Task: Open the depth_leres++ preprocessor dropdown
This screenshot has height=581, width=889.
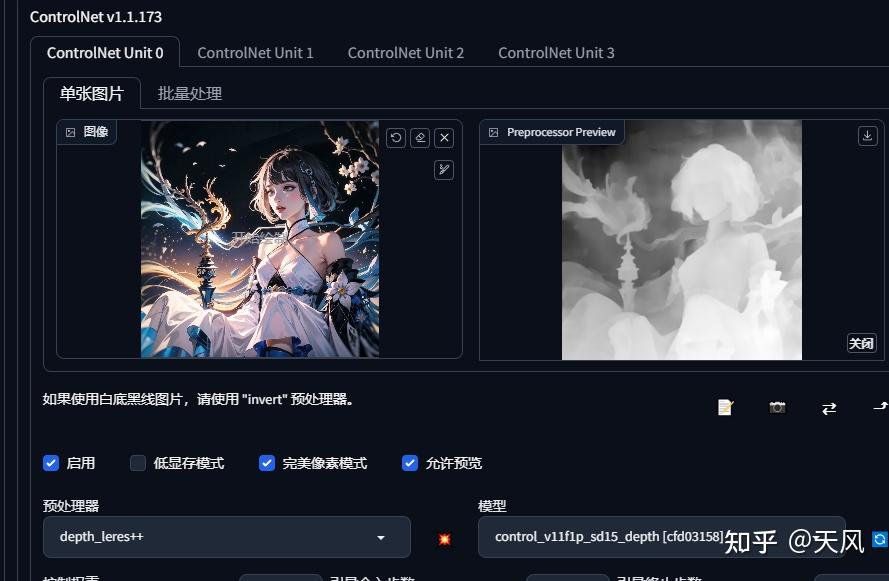Action: (x=226, y=537)
